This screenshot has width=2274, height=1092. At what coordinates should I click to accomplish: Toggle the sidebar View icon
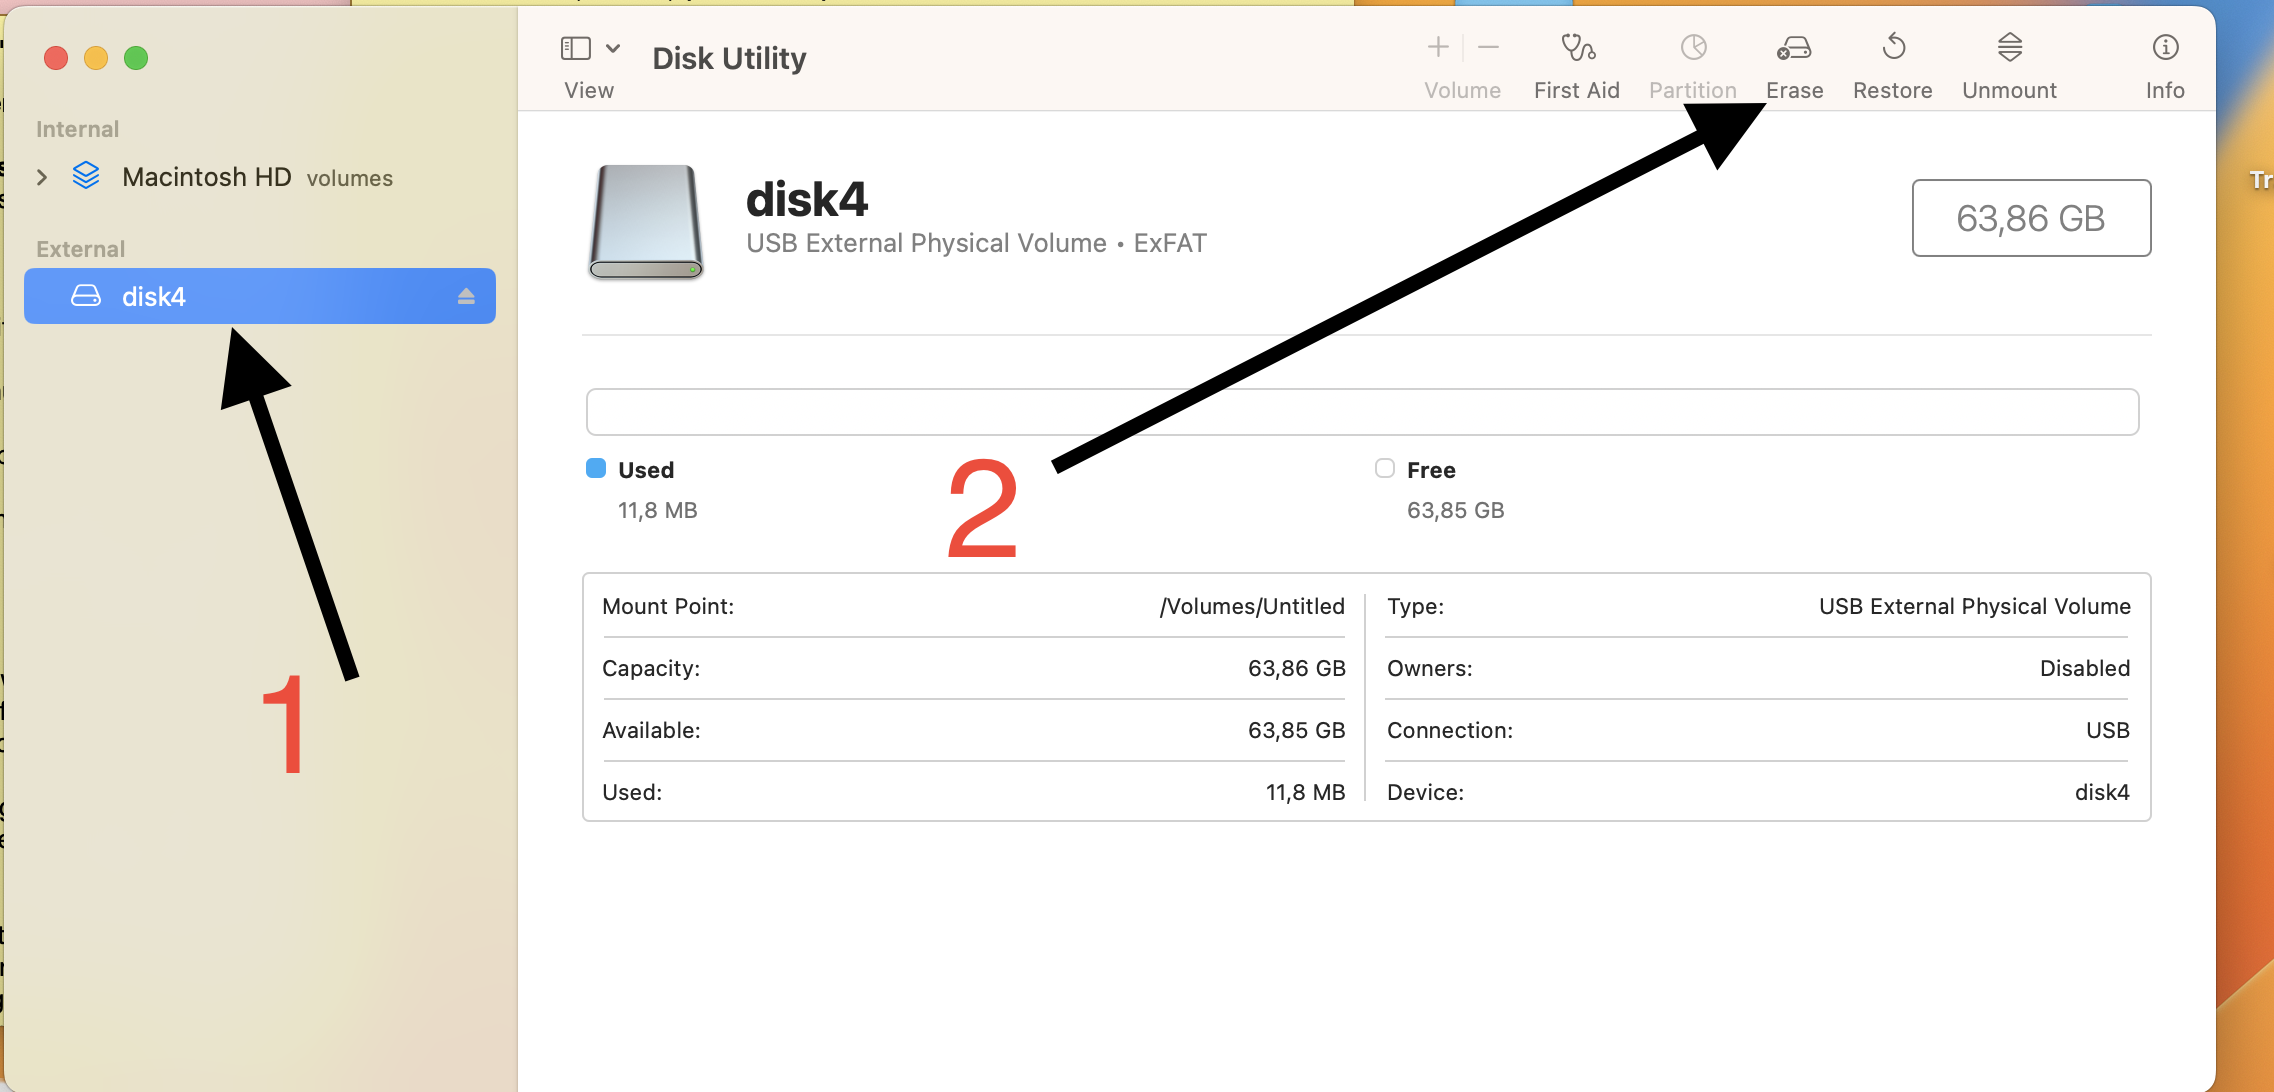[x=576, y=48]
